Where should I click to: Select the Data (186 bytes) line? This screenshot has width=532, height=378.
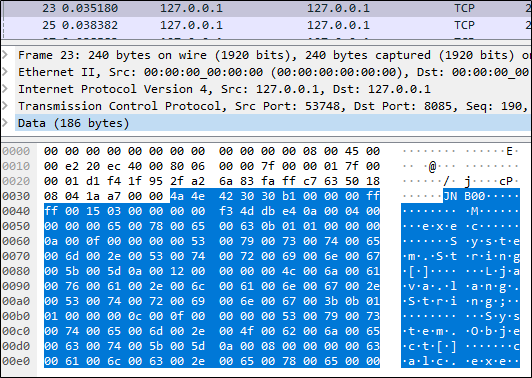point(273,123)
